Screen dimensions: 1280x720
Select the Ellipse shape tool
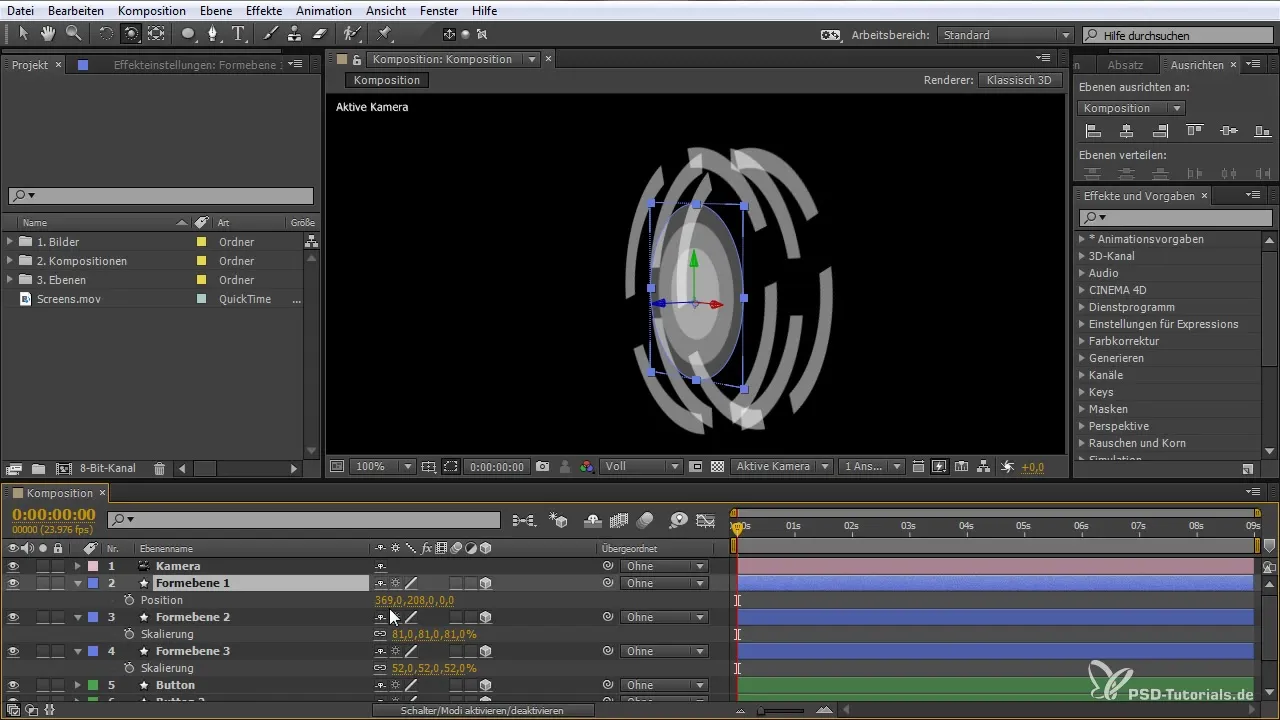[188, 33]
